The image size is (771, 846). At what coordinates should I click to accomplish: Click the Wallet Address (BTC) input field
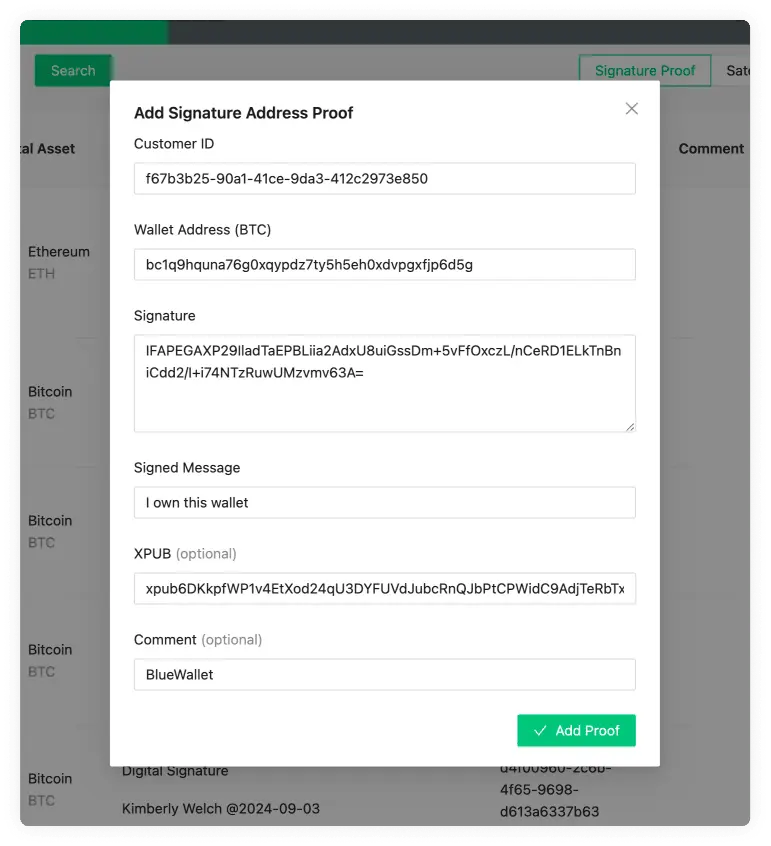pos(384,264)
